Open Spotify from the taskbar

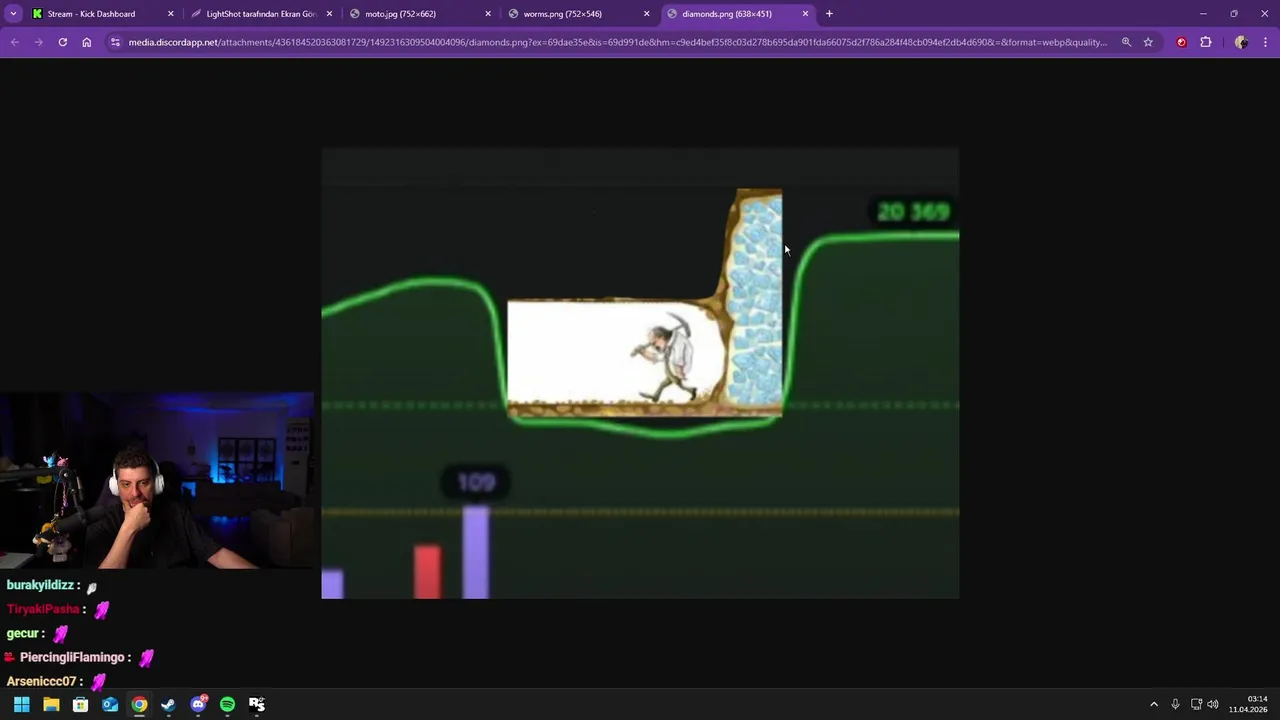coord(227,704)
